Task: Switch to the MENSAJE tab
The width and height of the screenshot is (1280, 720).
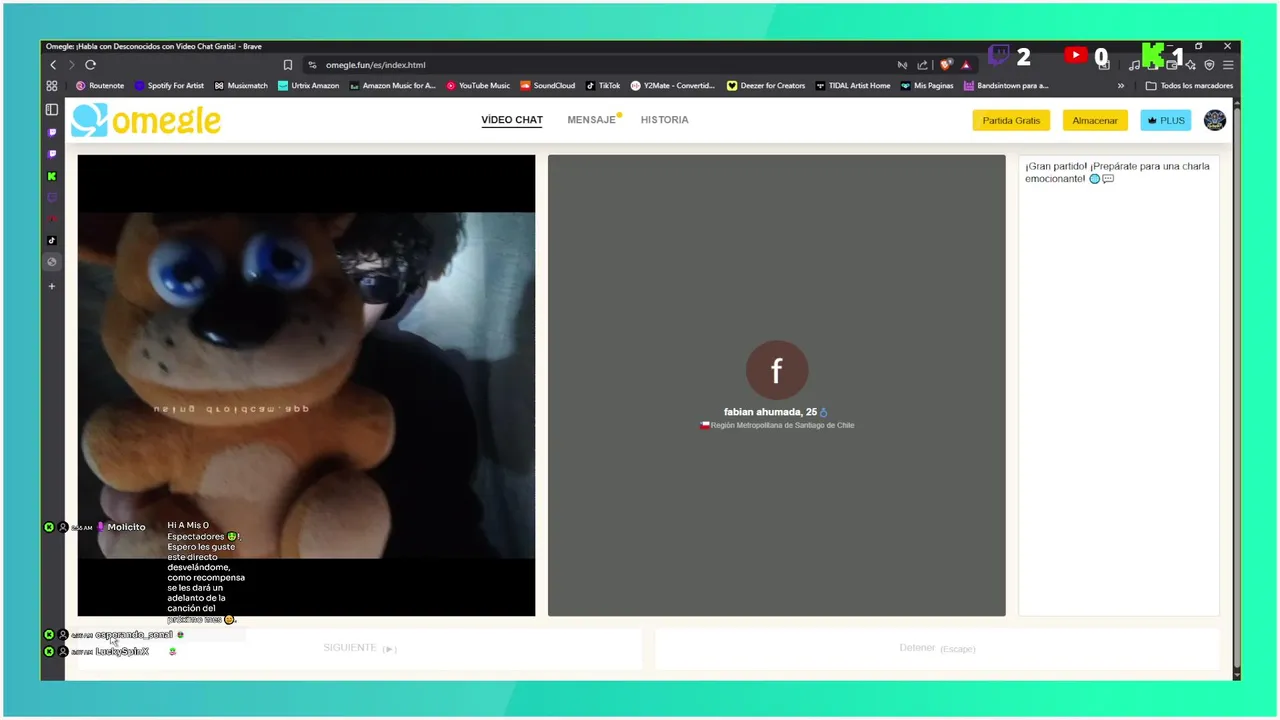Action: click(x=592, y=120)
